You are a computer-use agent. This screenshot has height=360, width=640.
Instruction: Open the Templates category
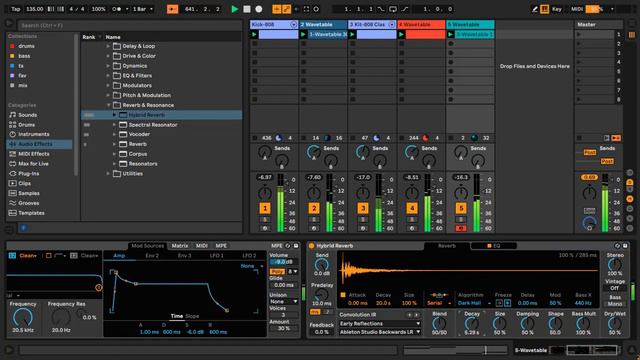[31, 213]
